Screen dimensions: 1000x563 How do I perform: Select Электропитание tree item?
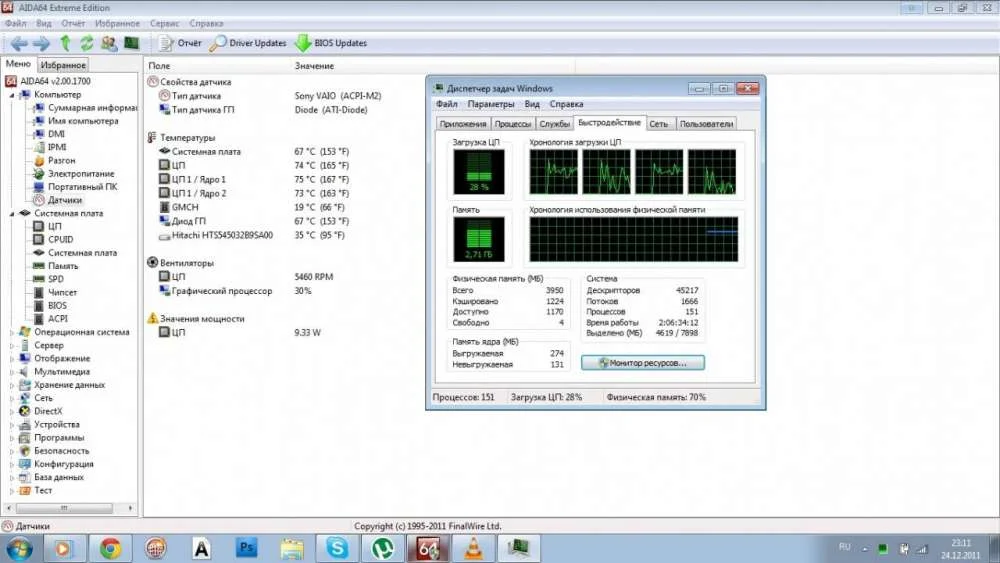pos(74,173)
